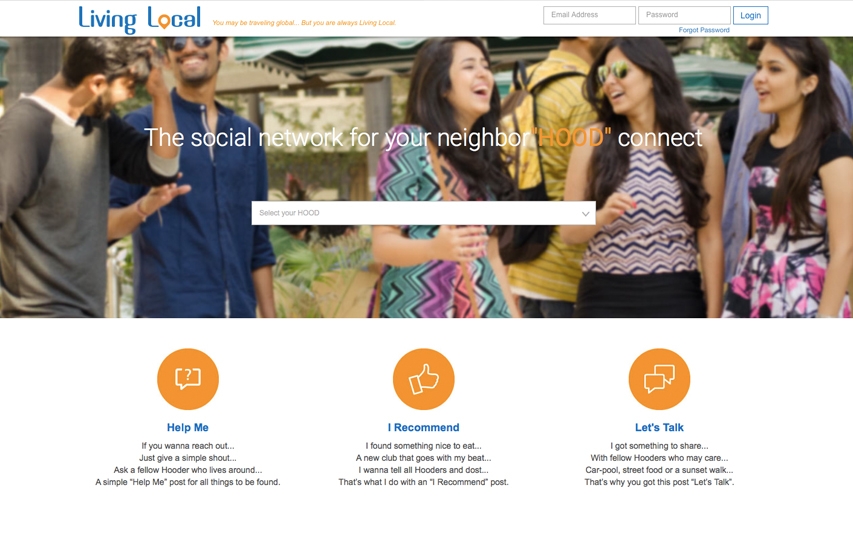Click the Let's Talk chat bubbles icon
This screenshot has width=853, height=543.
(659, 379)
